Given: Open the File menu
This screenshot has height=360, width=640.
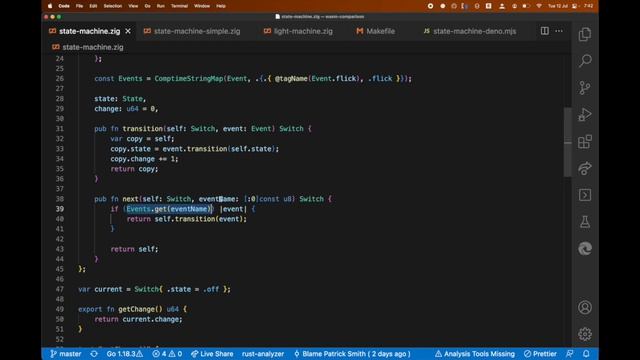Looking at the screenshot, I should coord(80,6).
